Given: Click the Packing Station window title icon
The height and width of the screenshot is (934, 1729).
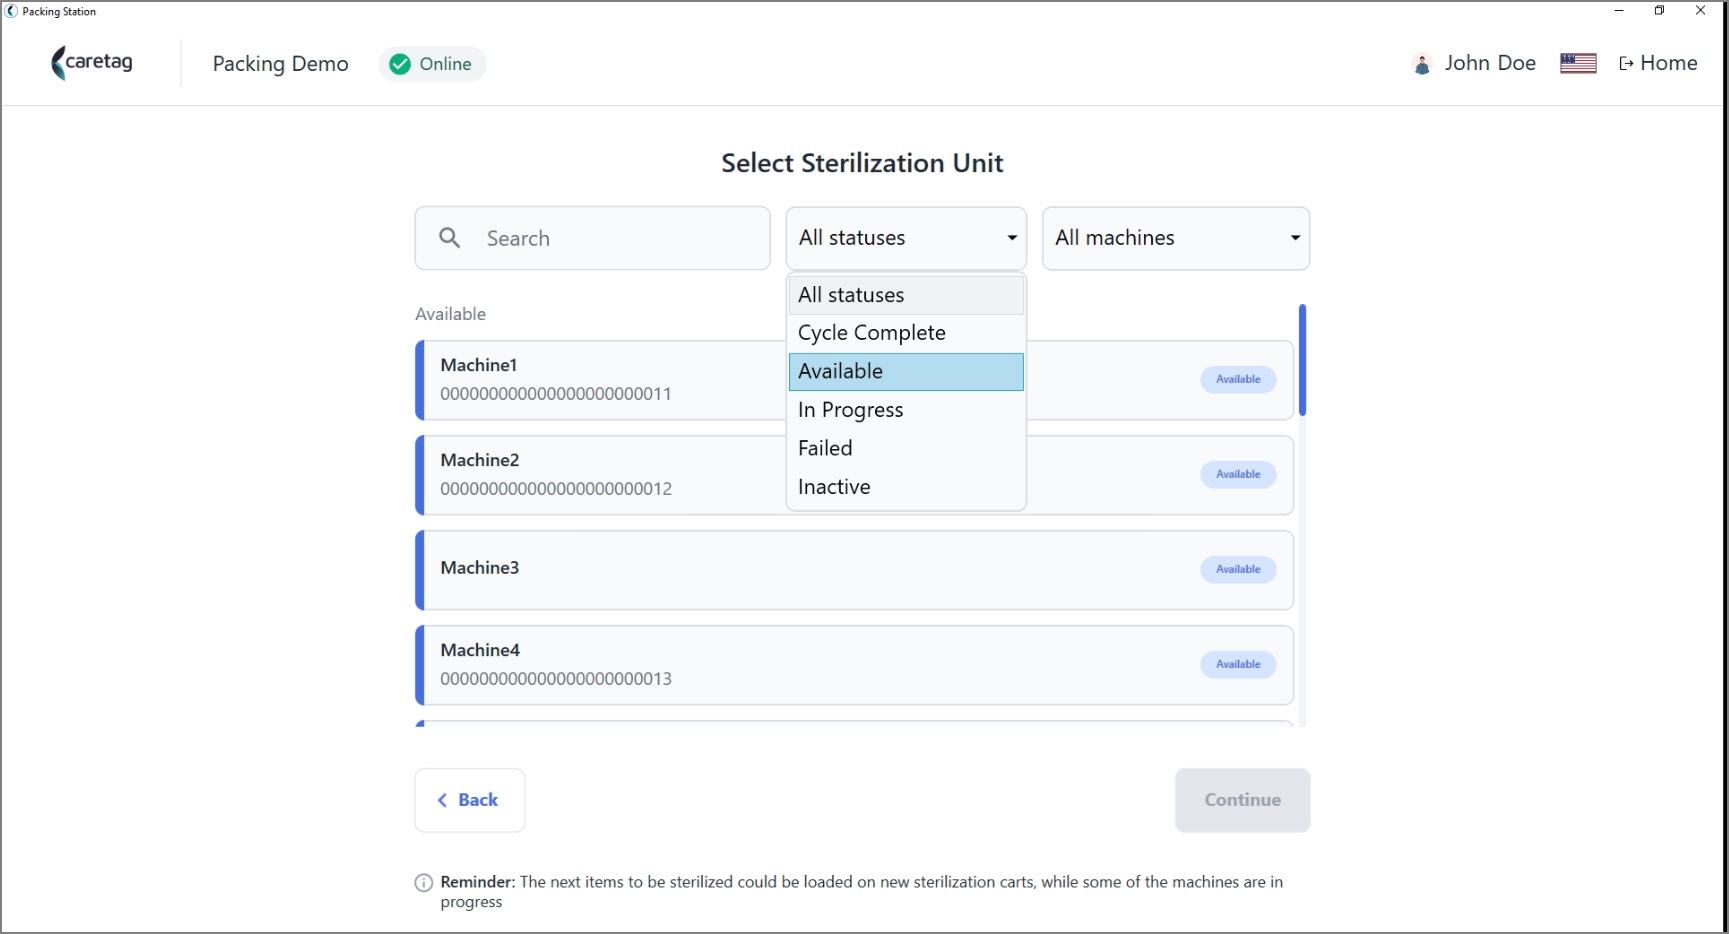Looking at the screenshot, I should pos(12,11).
